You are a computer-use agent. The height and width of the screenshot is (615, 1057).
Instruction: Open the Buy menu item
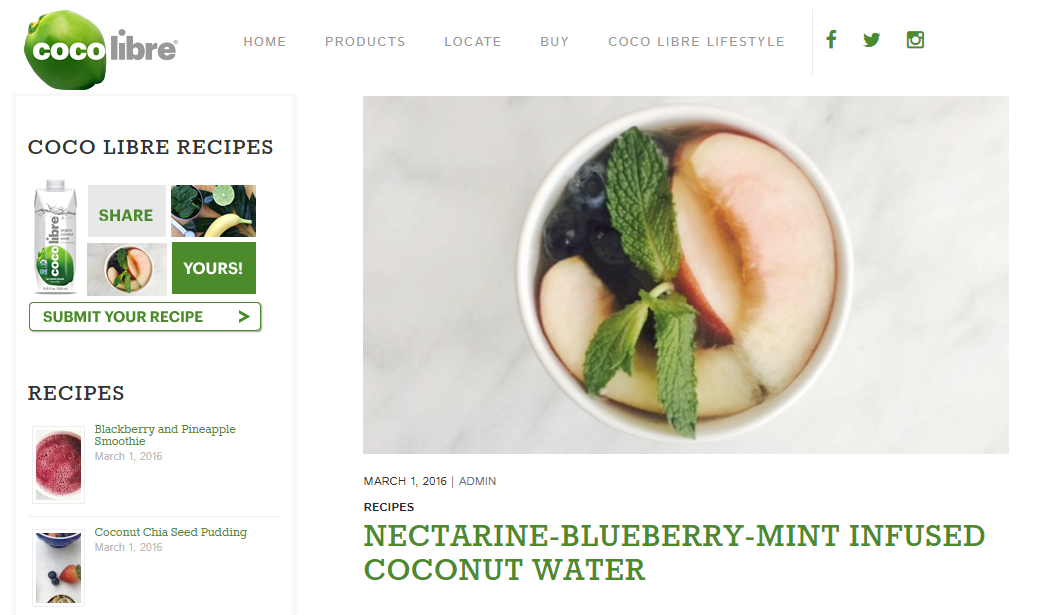click(x=555, y=42)
